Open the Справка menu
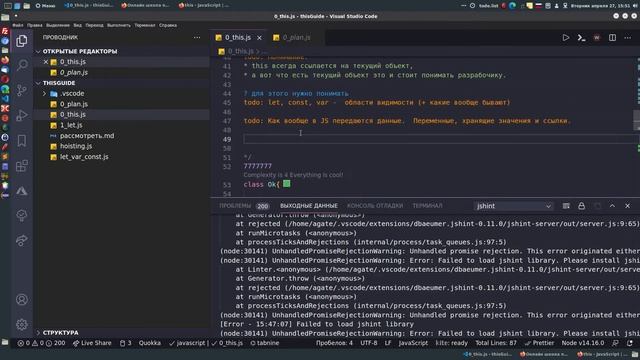 pyautogui.click(x=168, y=25)
